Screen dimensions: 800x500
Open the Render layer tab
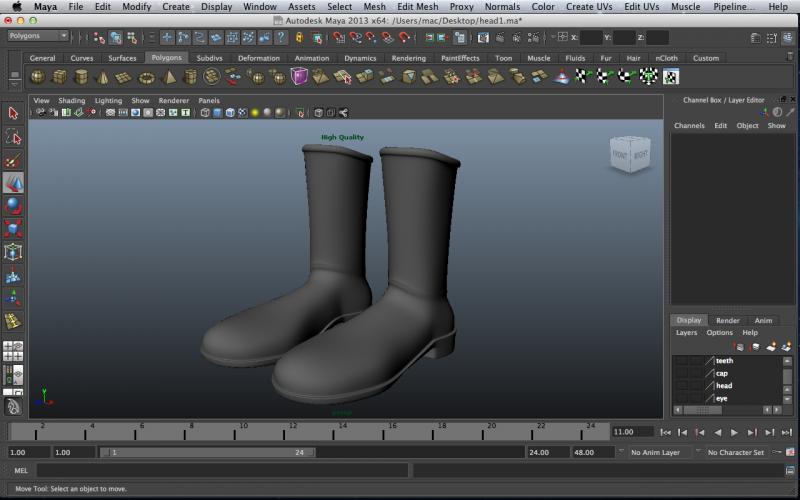click(x=727, y=320)
